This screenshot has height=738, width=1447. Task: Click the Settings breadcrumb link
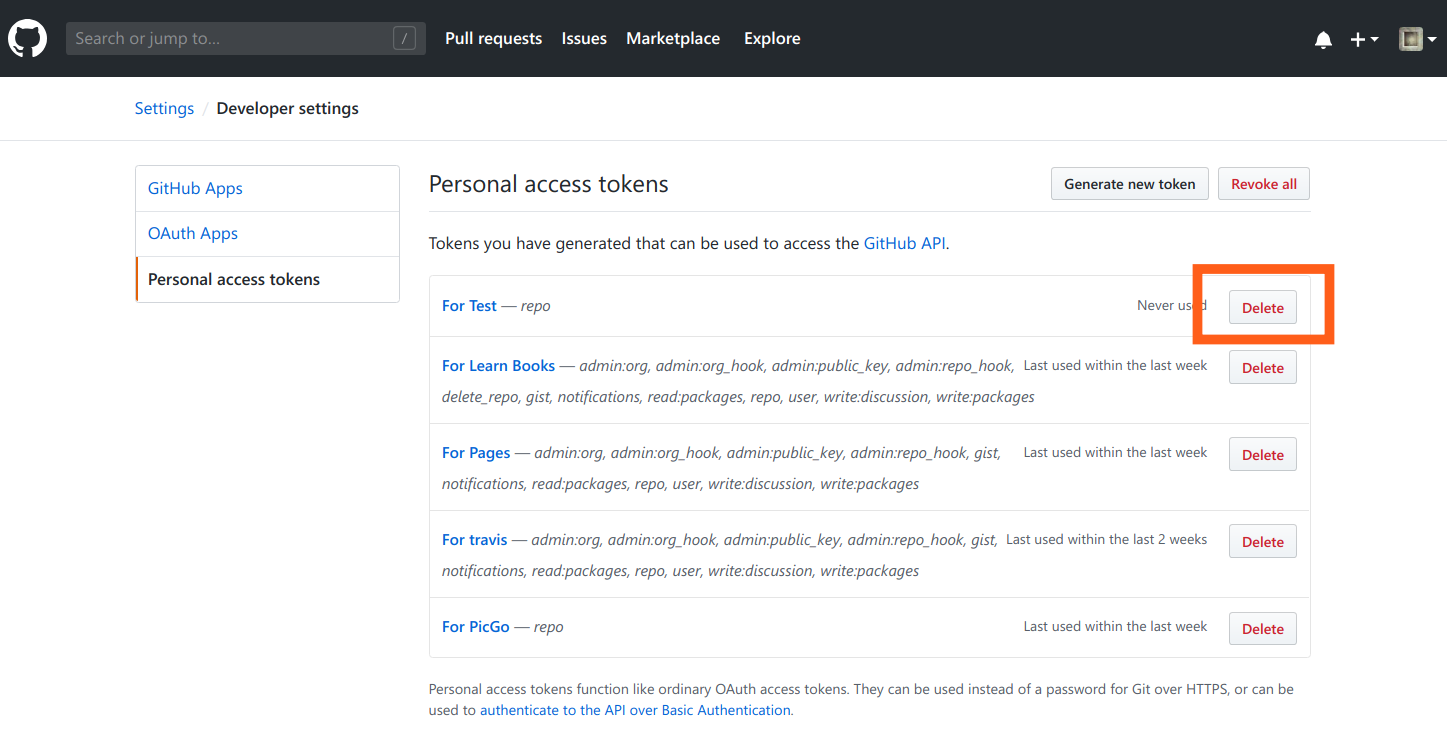tap(164, 109)
